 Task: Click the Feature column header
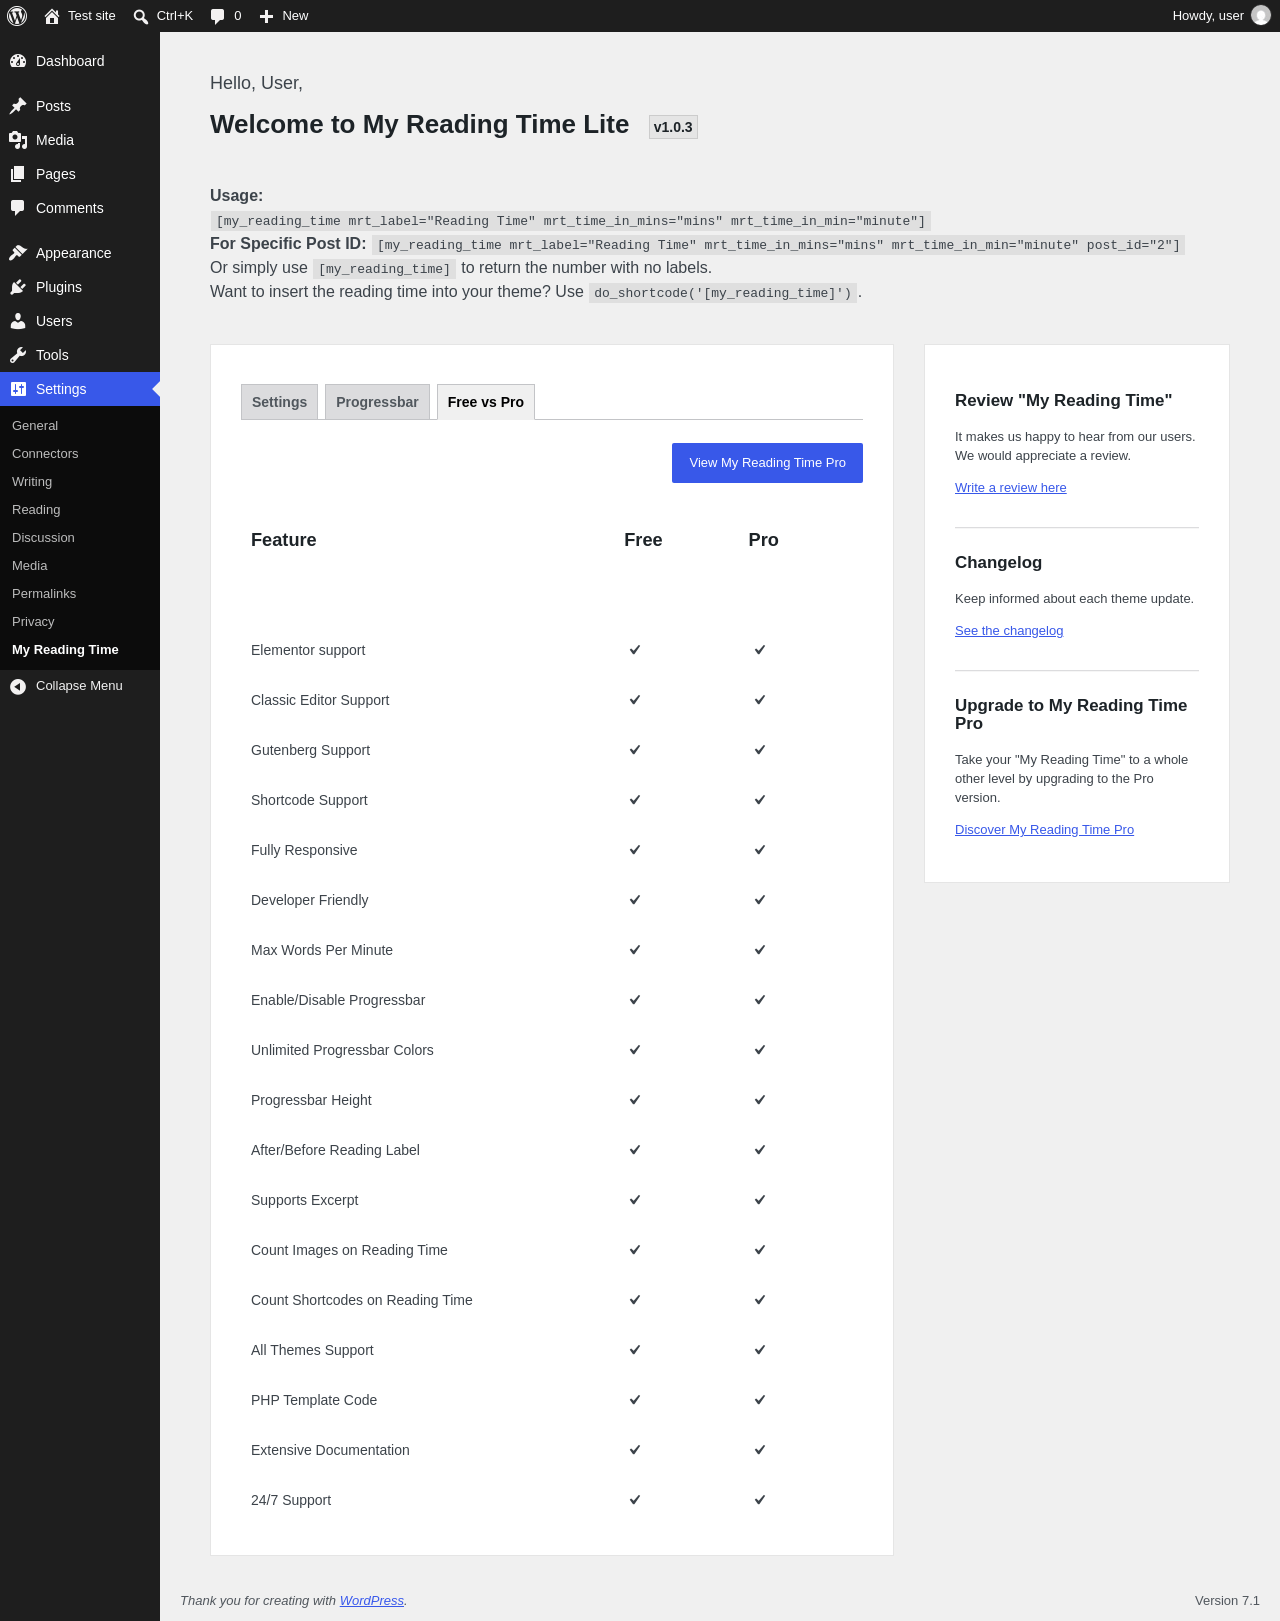click(x=284, y=540)
